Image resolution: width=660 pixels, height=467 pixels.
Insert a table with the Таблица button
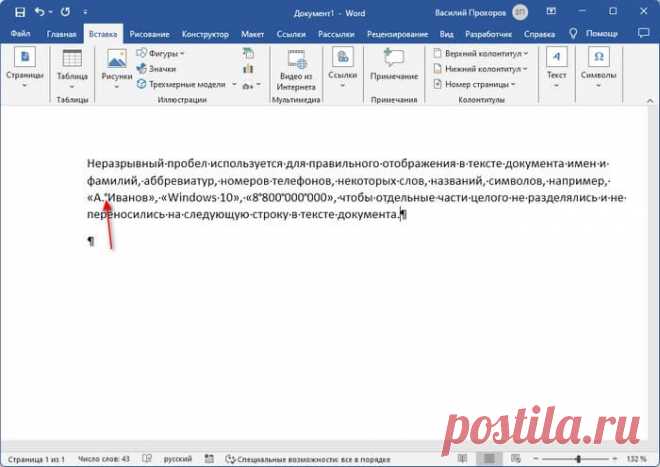coord(72,69)
